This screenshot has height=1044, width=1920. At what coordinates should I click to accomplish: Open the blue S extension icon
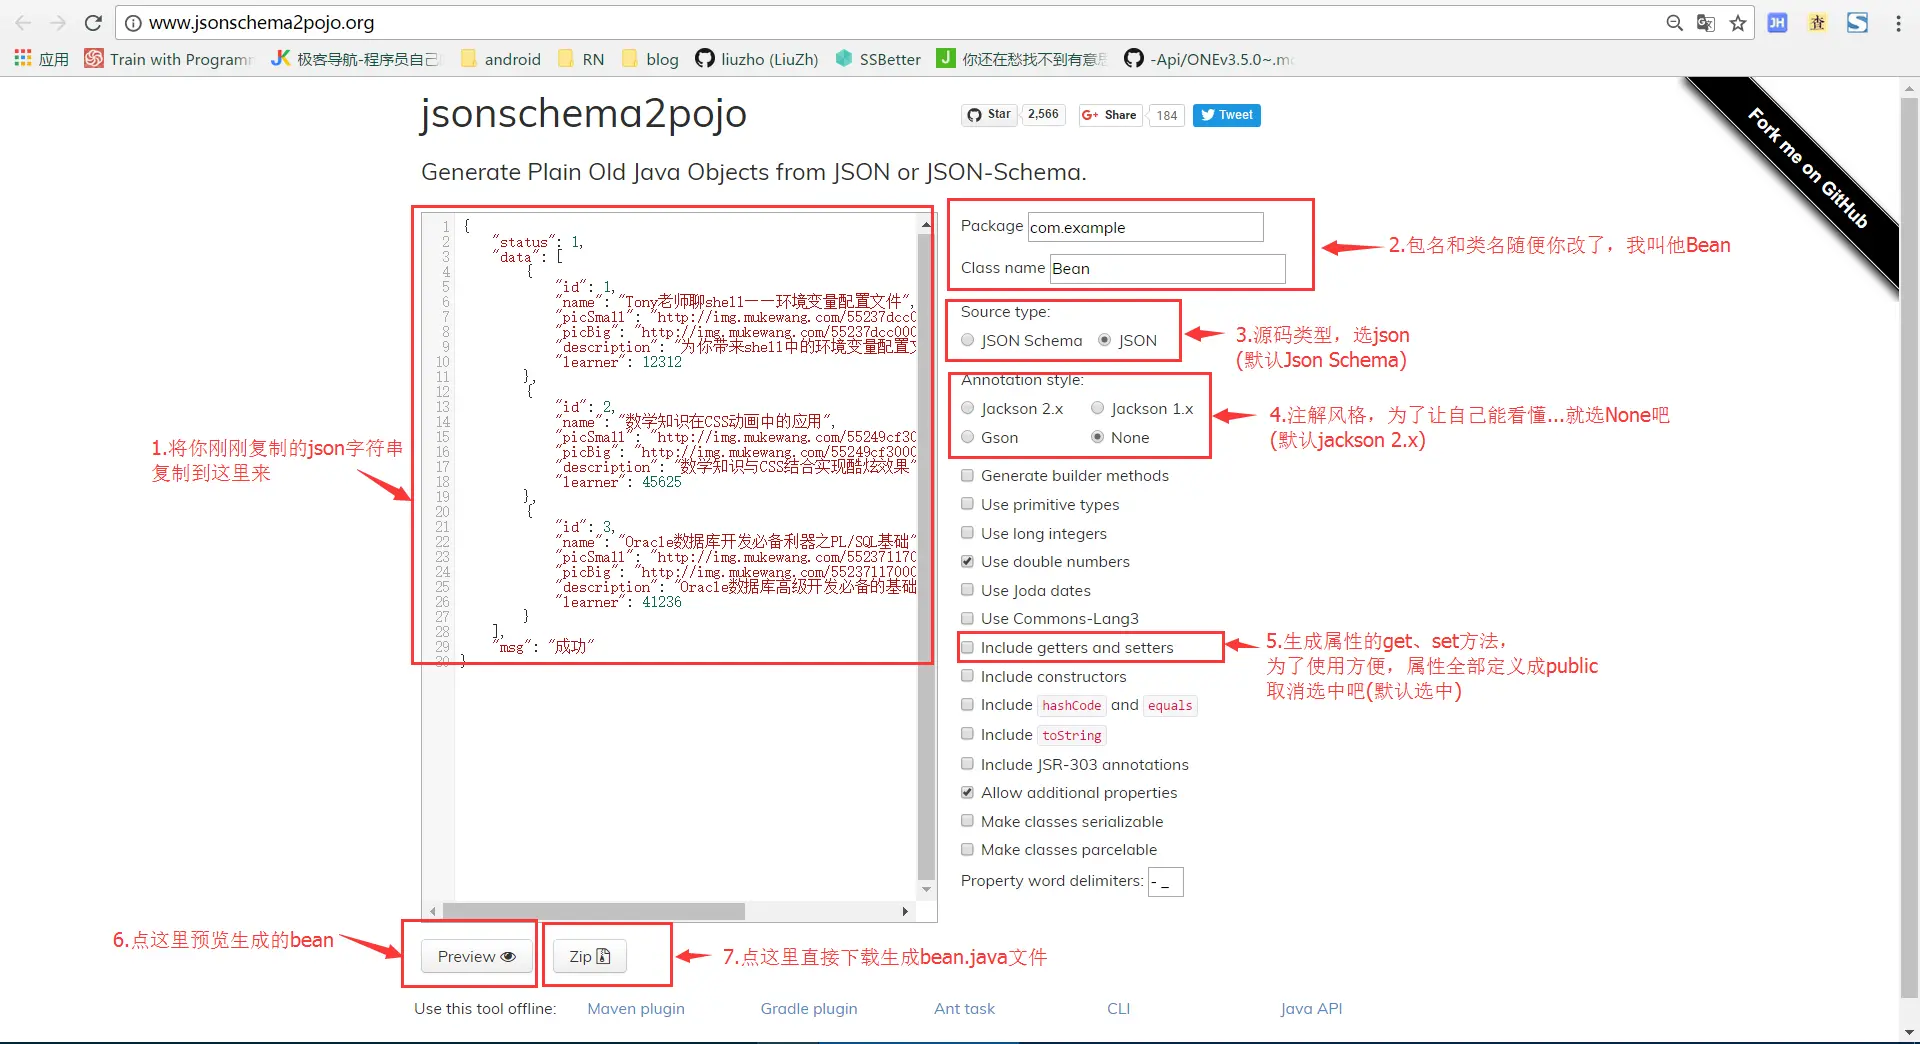[x=1857, y=23]
